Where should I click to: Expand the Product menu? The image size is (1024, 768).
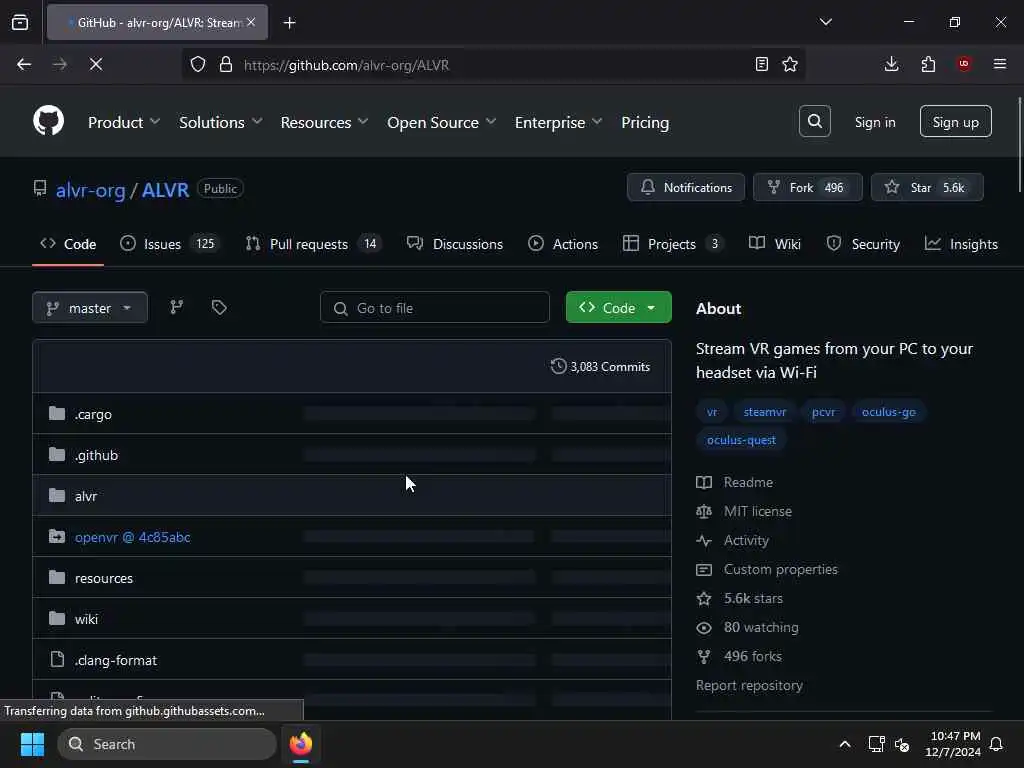[123, 122]
